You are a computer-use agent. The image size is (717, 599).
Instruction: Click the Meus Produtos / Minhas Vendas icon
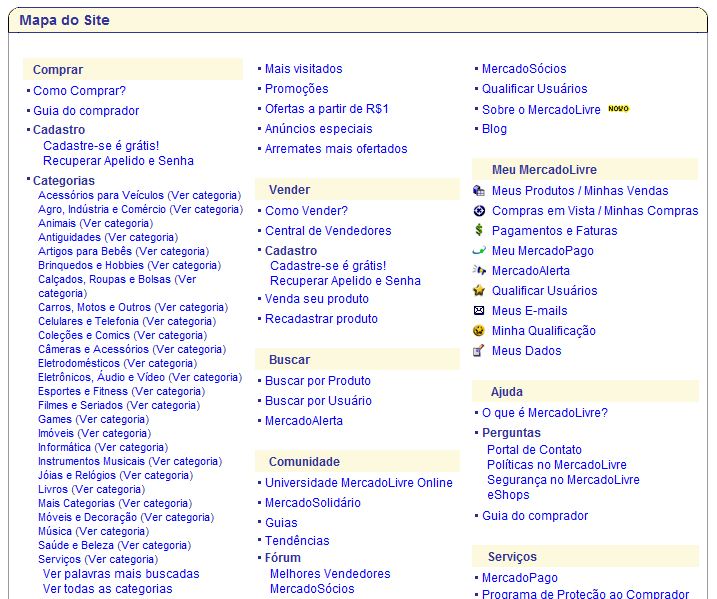click(x=478, y=191)
